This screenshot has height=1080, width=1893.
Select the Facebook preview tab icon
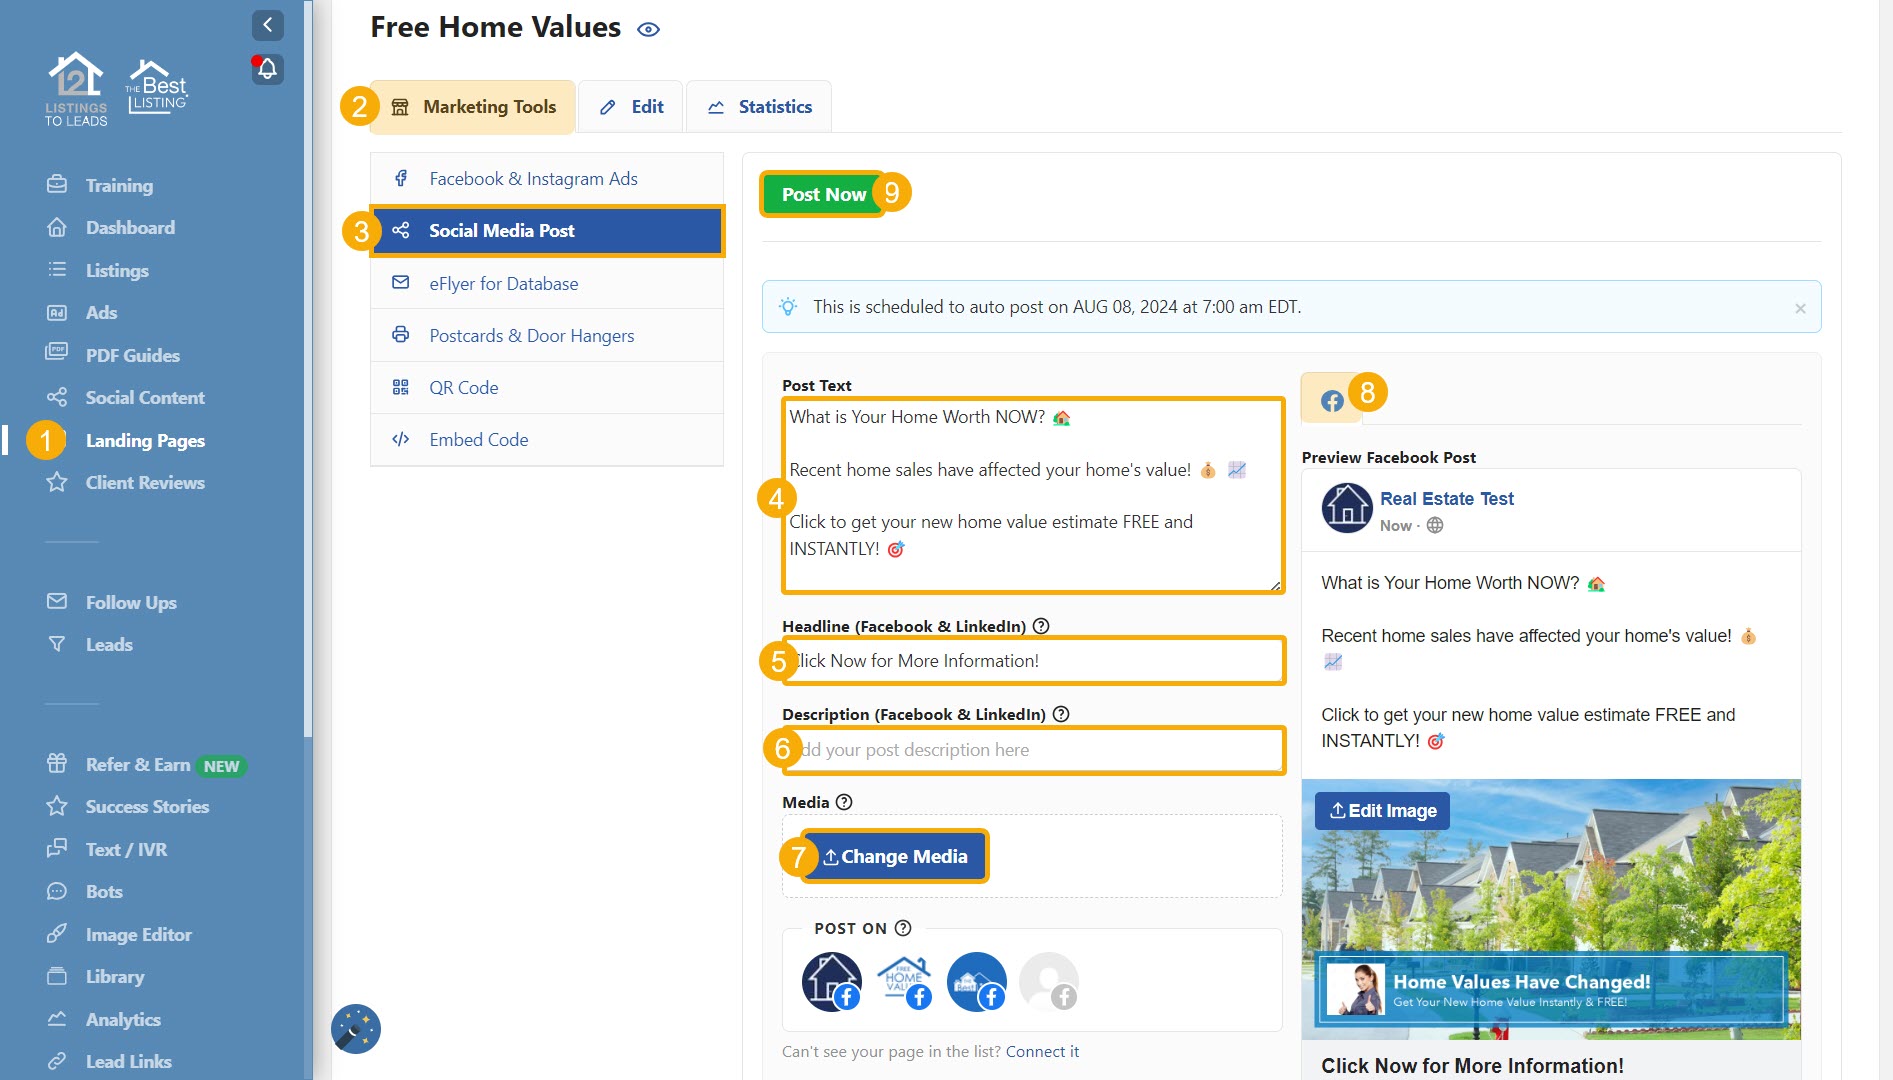click(x=1331, y=401)
